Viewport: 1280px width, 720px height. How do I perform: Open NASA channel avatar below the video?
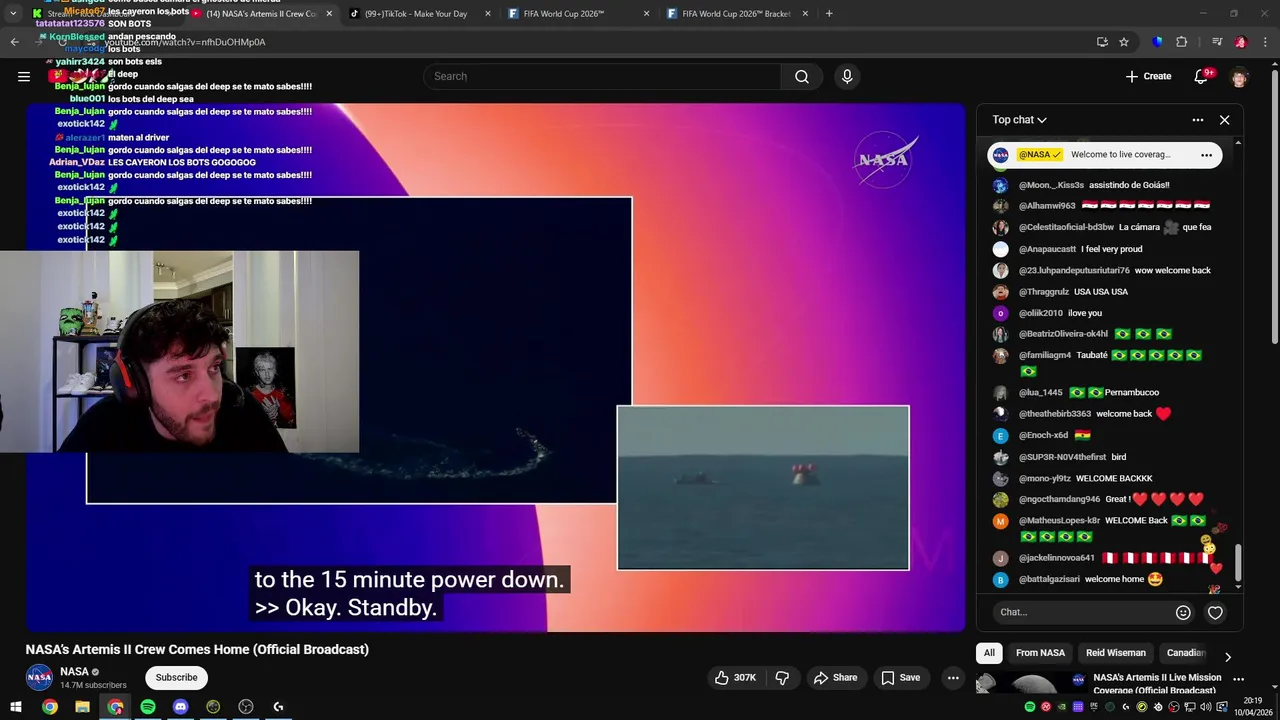point(39,678)
